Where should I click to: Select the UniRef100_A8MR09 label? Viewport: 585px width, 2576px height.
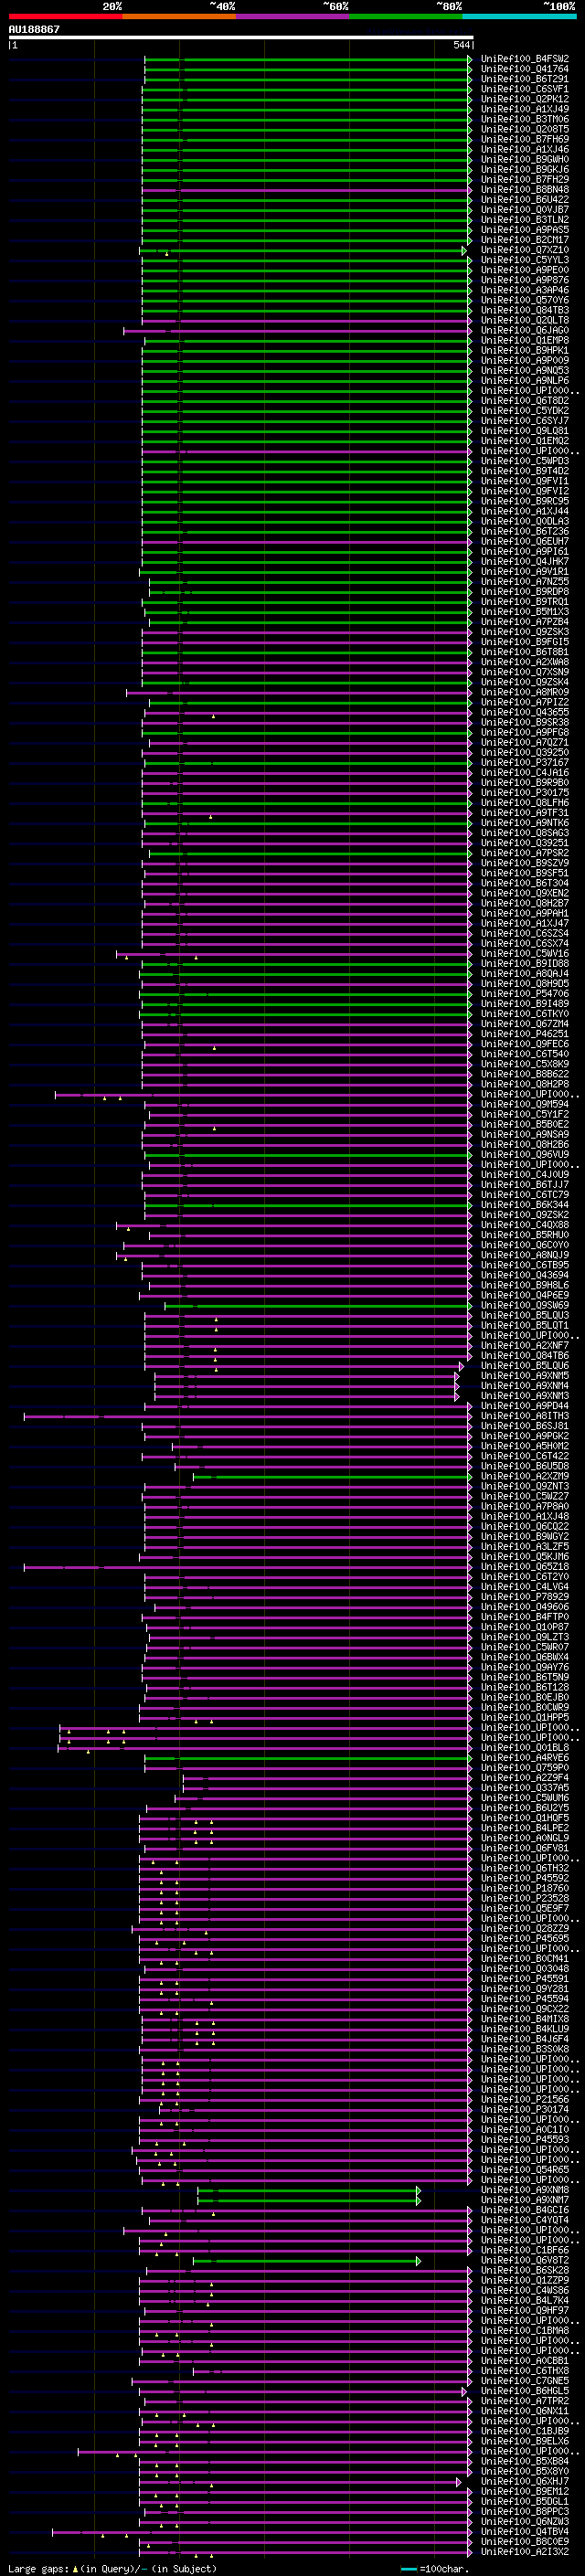click(x=525, y=692)
